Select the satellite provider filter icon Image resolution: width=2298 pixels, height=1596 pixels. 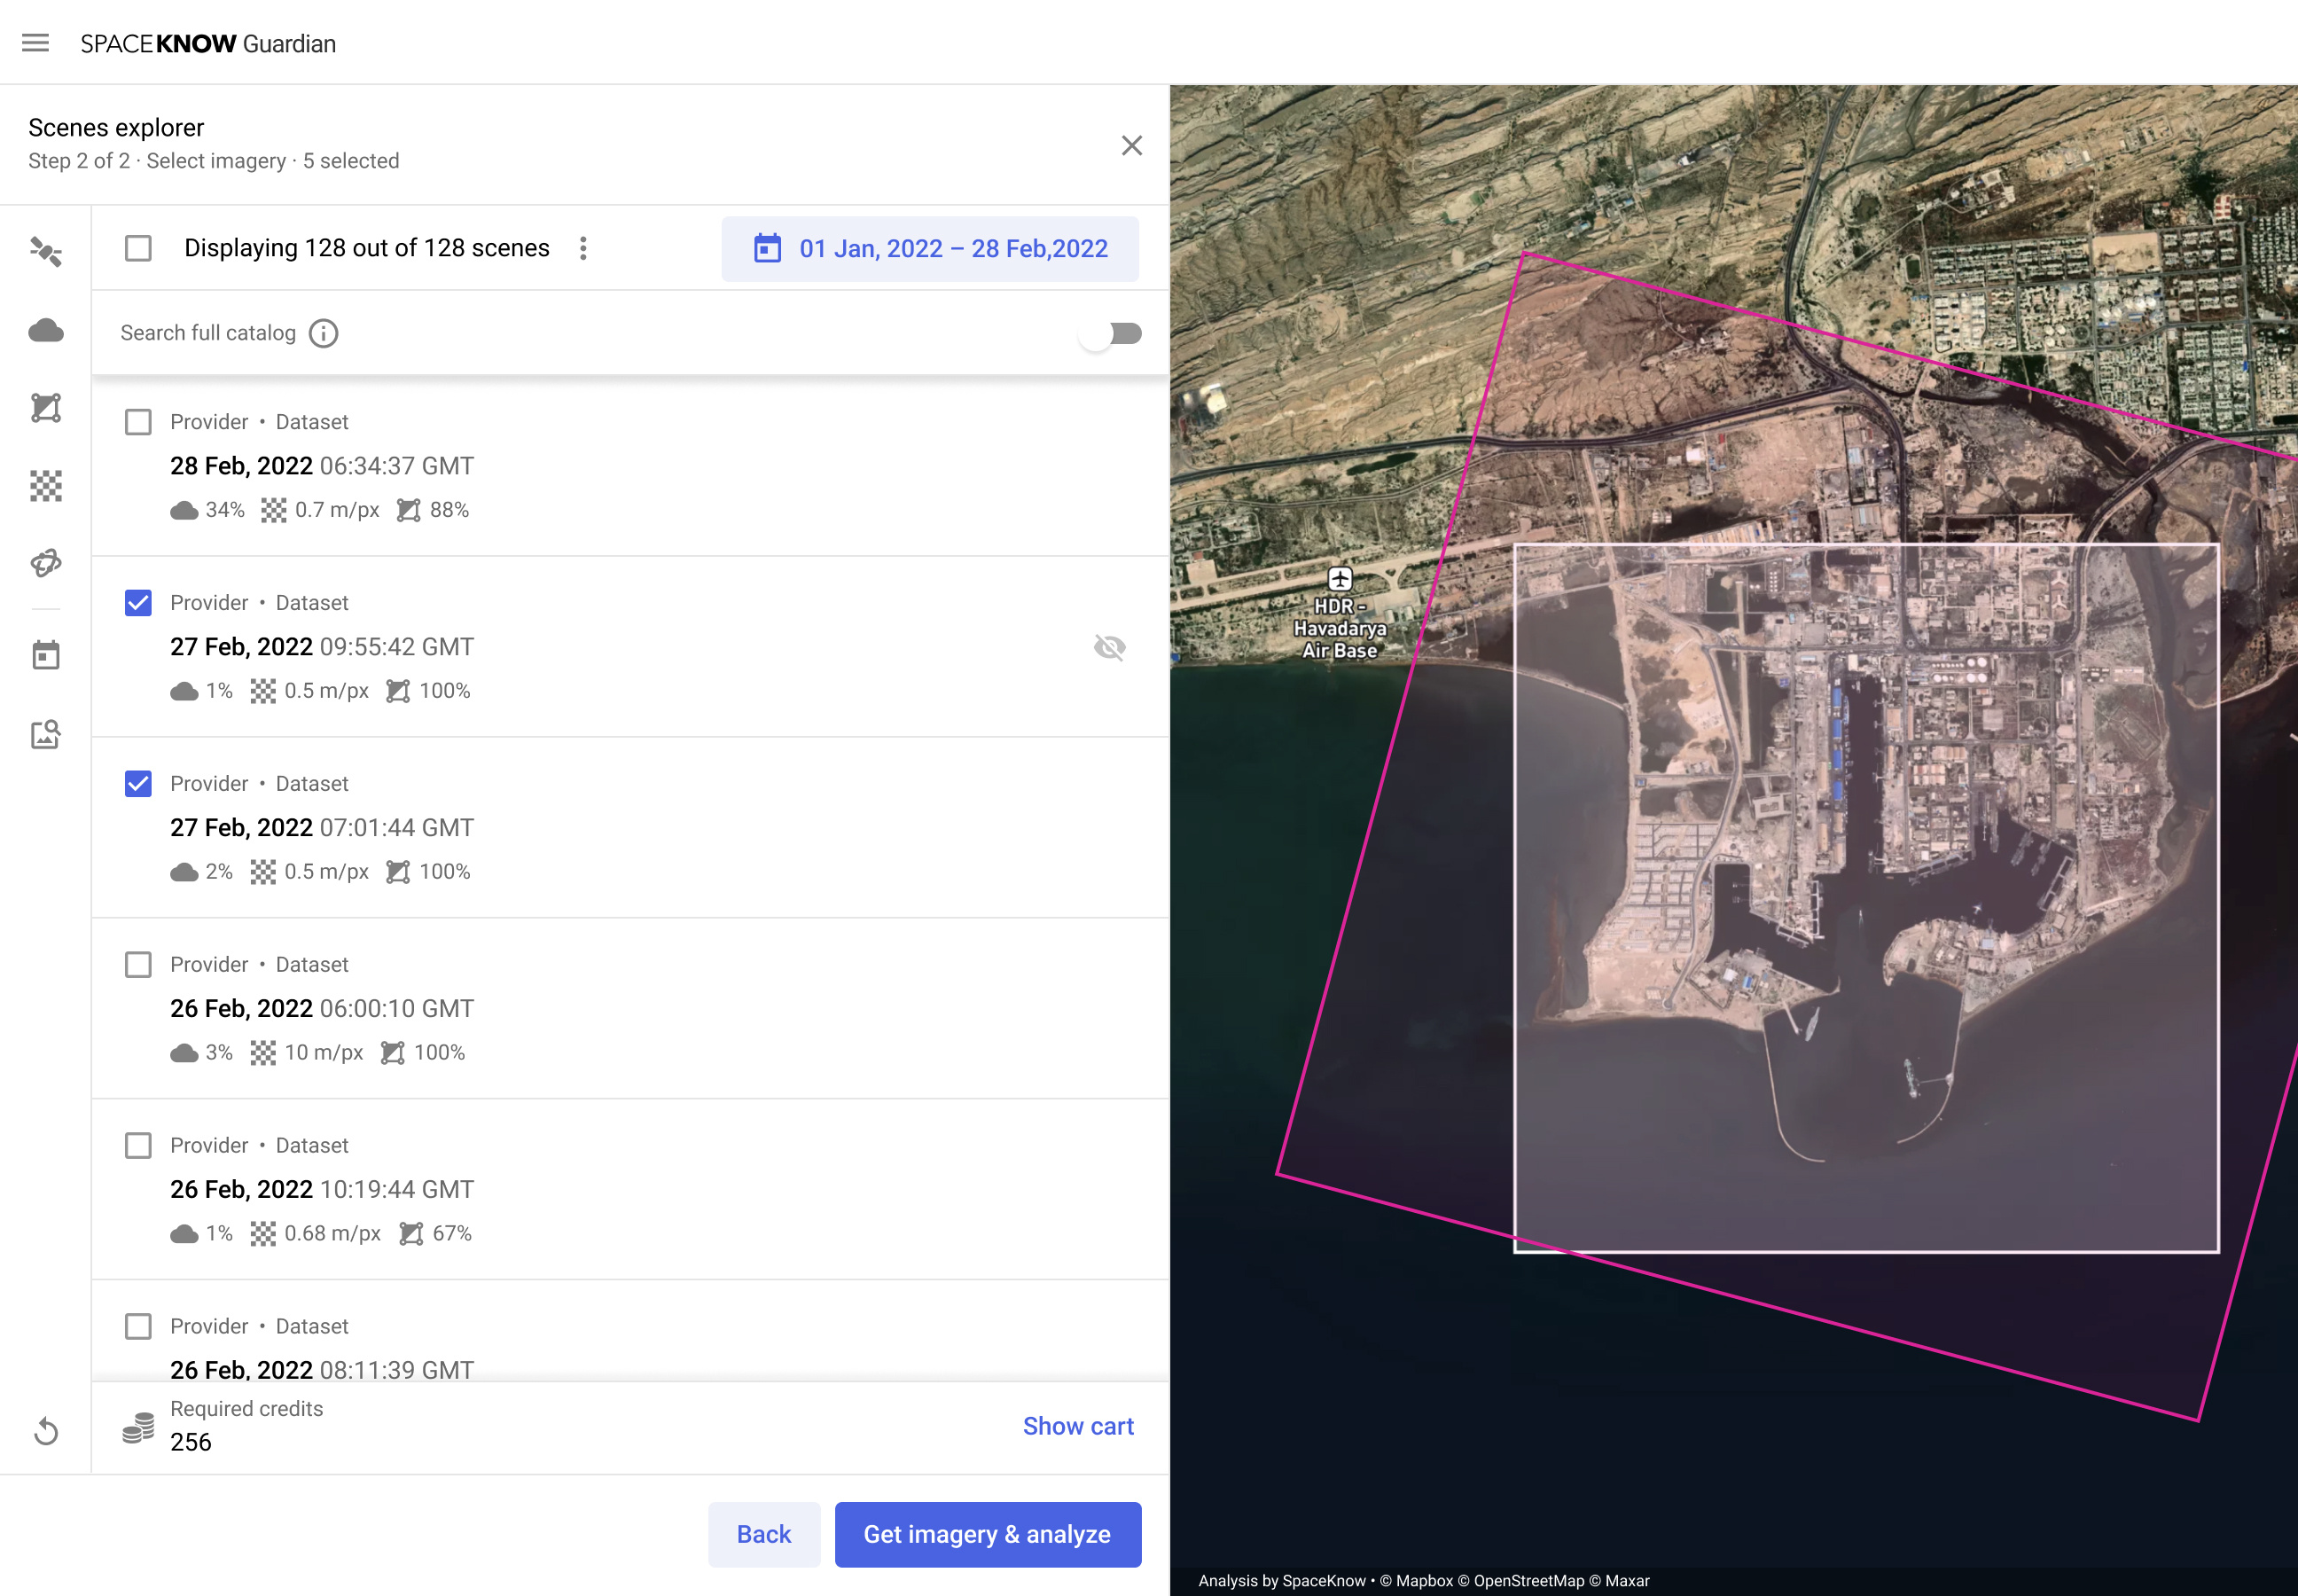[x=46, y=251]
